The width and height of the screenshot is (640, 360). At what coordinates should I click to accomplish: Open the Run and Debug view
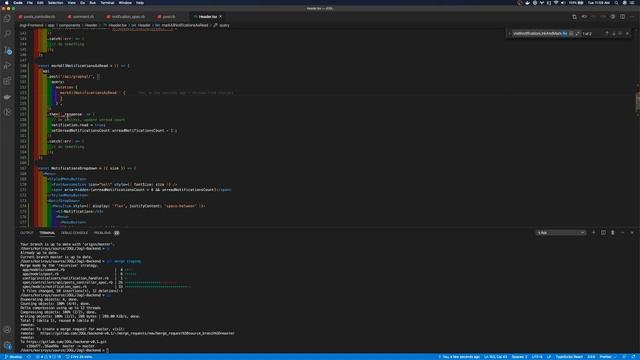pos(7,65)
